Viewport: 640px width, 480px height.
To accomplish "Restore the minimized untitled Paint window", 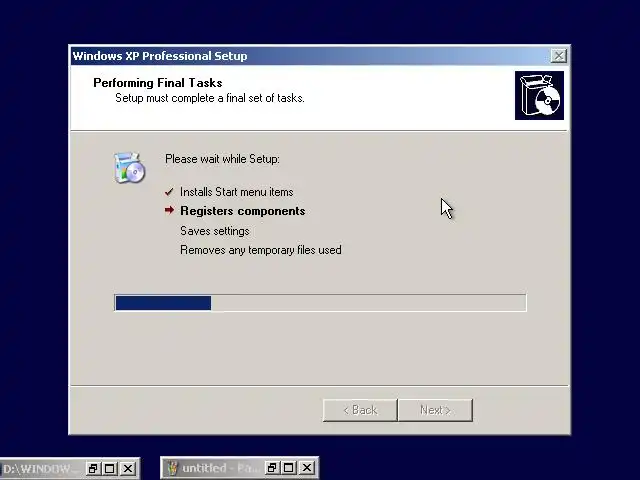I will (x=271, y=468).
